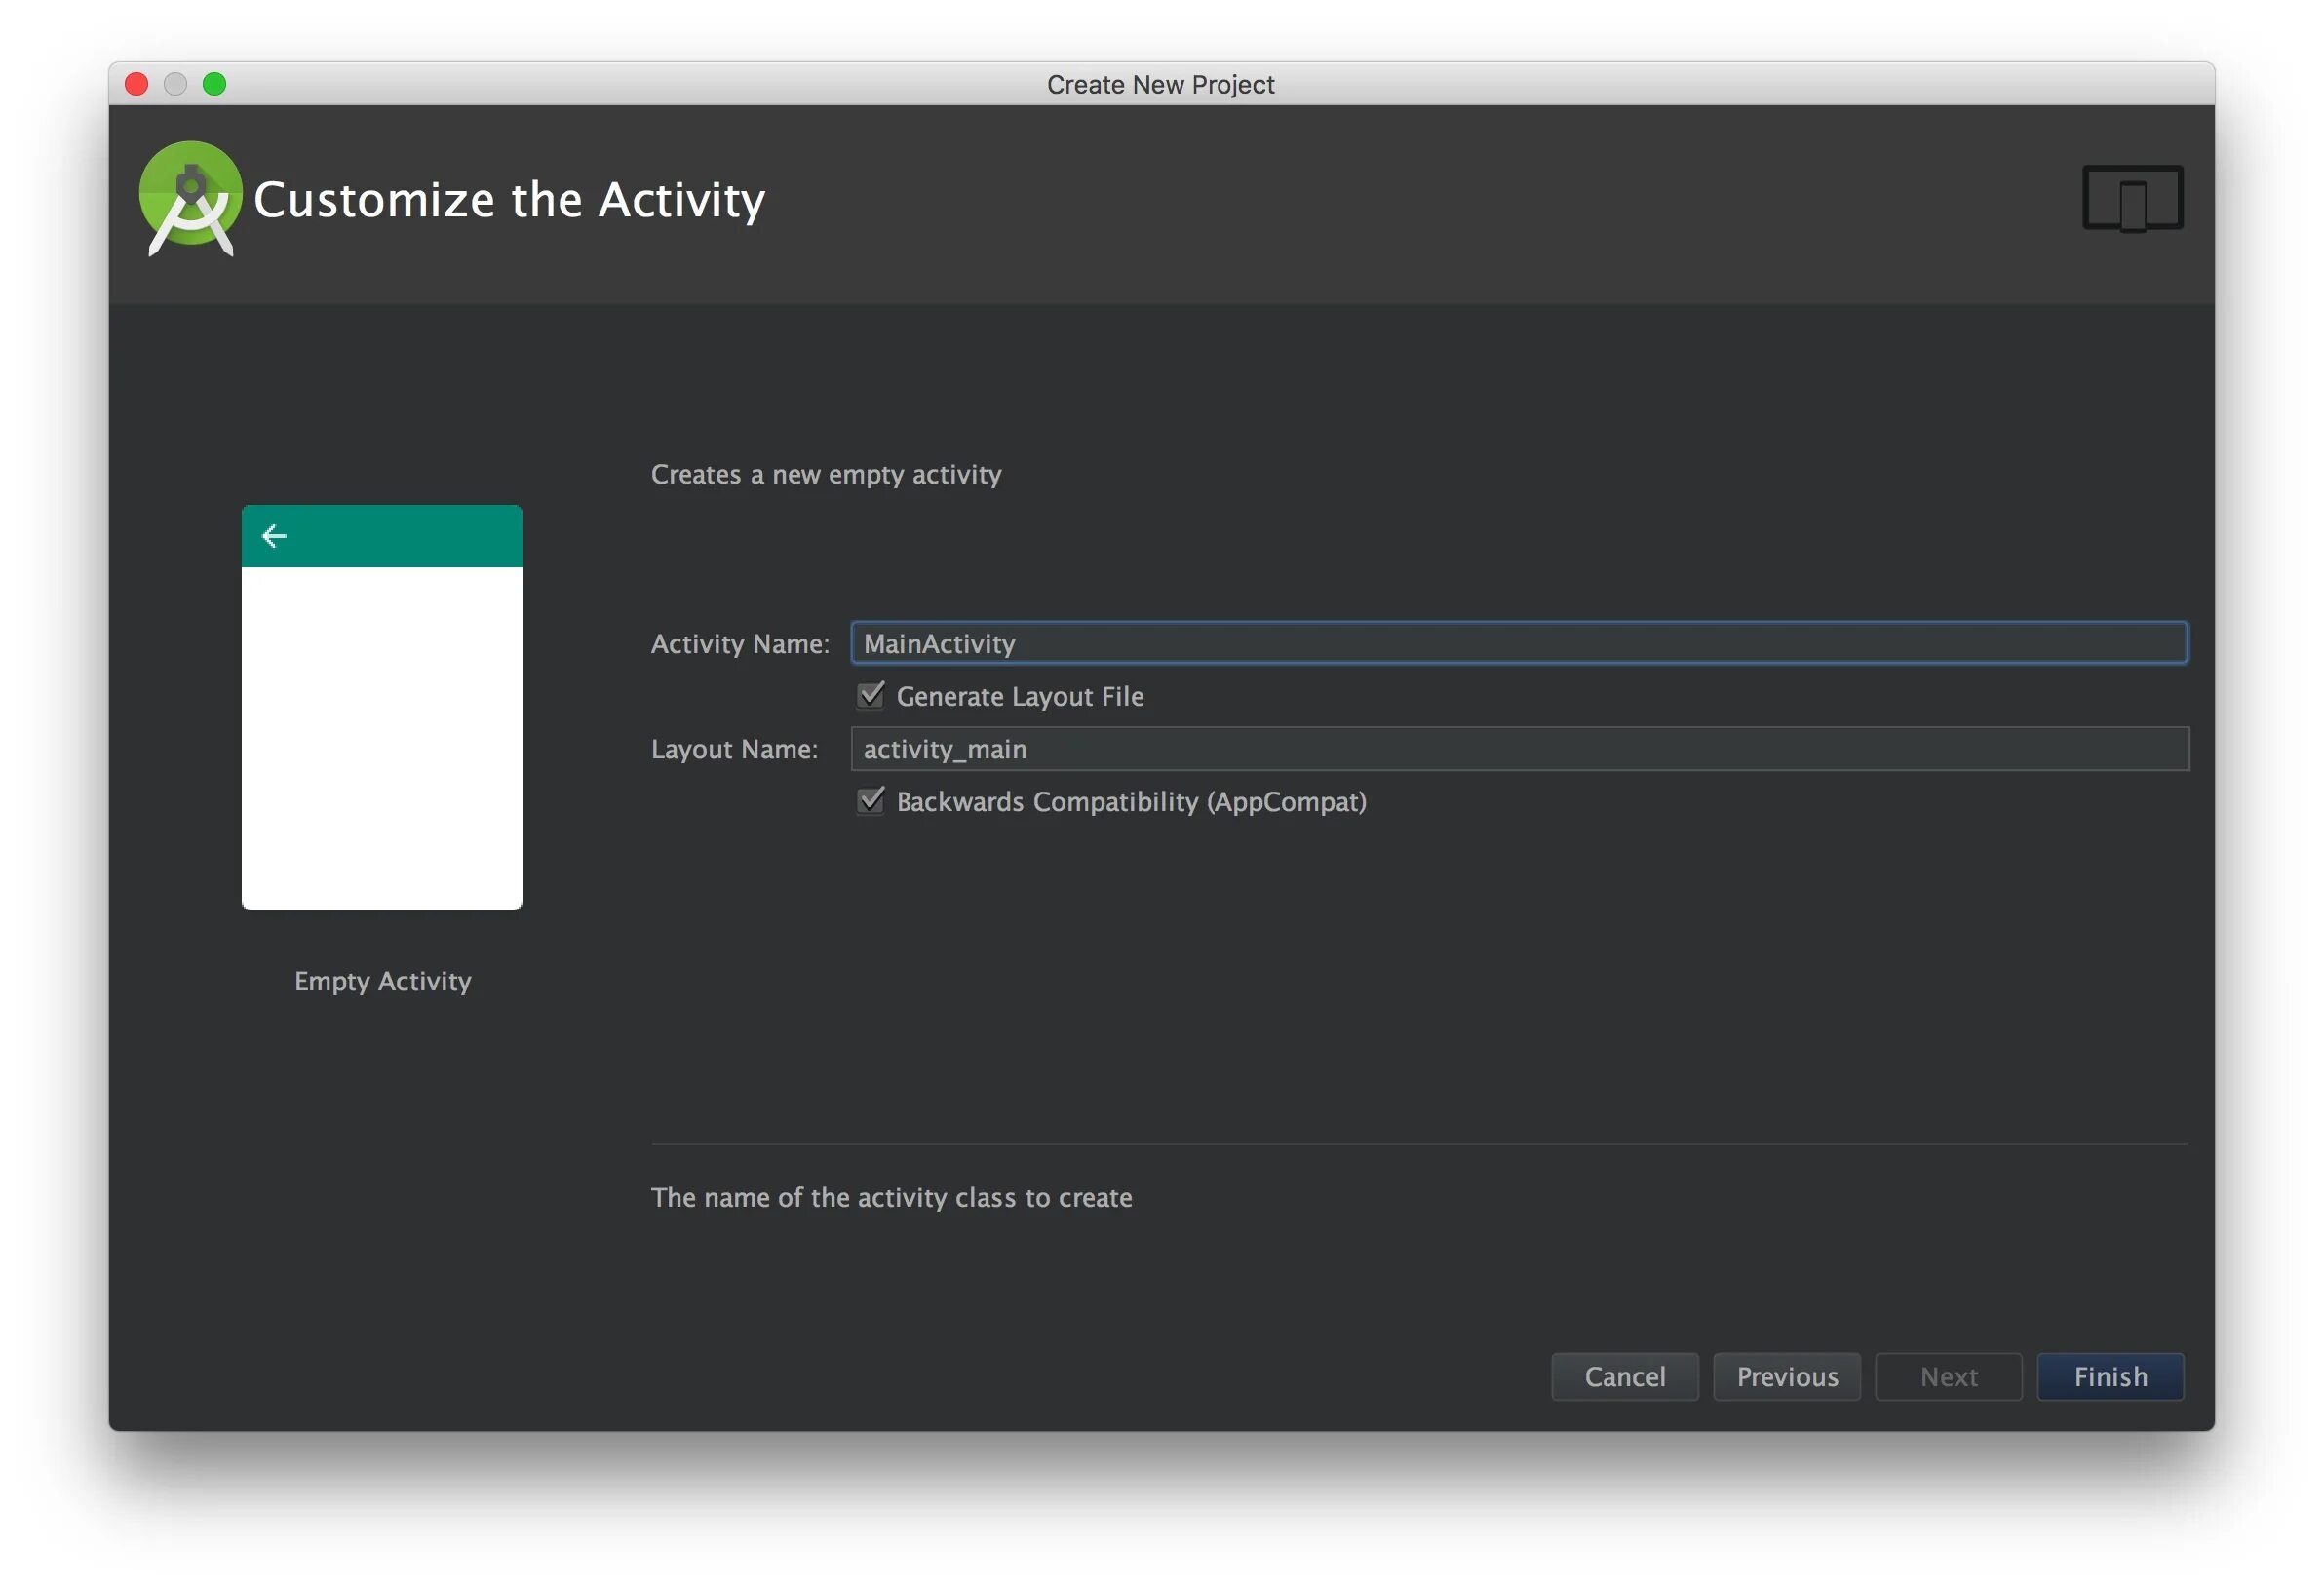The width and height of the screenshot is (2324, 1587).
Task: Click the back arrow in activity preview
Action: click(x=274, y=537)
